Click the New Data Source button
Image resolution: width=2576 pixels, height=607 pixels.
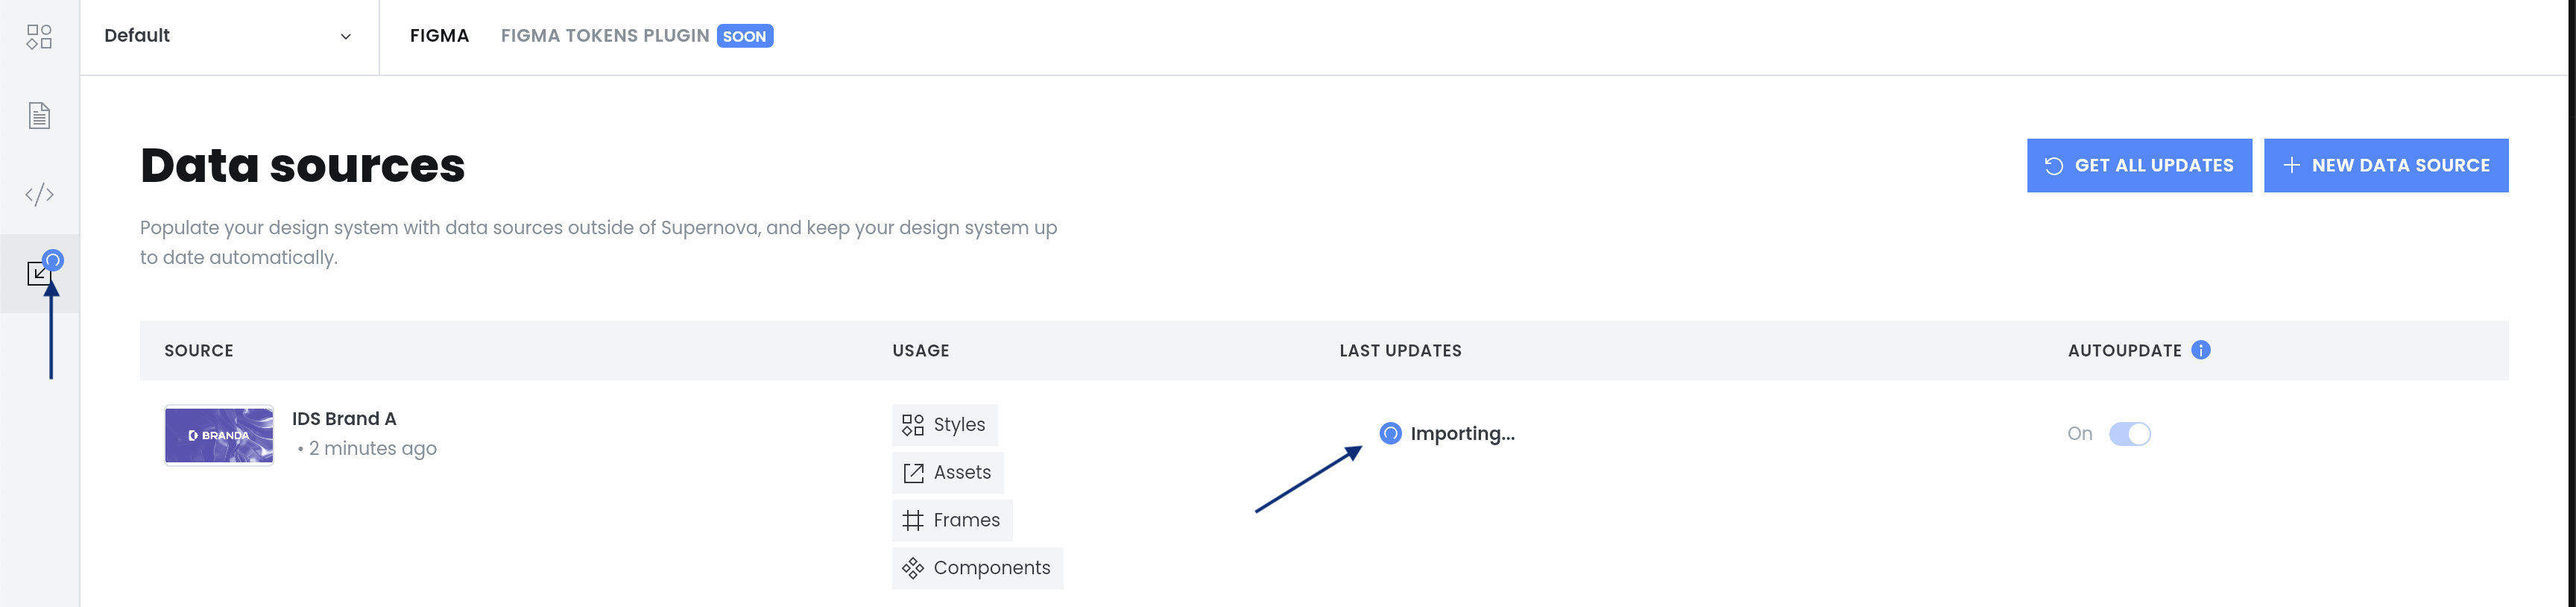(x=2386, y=166)
